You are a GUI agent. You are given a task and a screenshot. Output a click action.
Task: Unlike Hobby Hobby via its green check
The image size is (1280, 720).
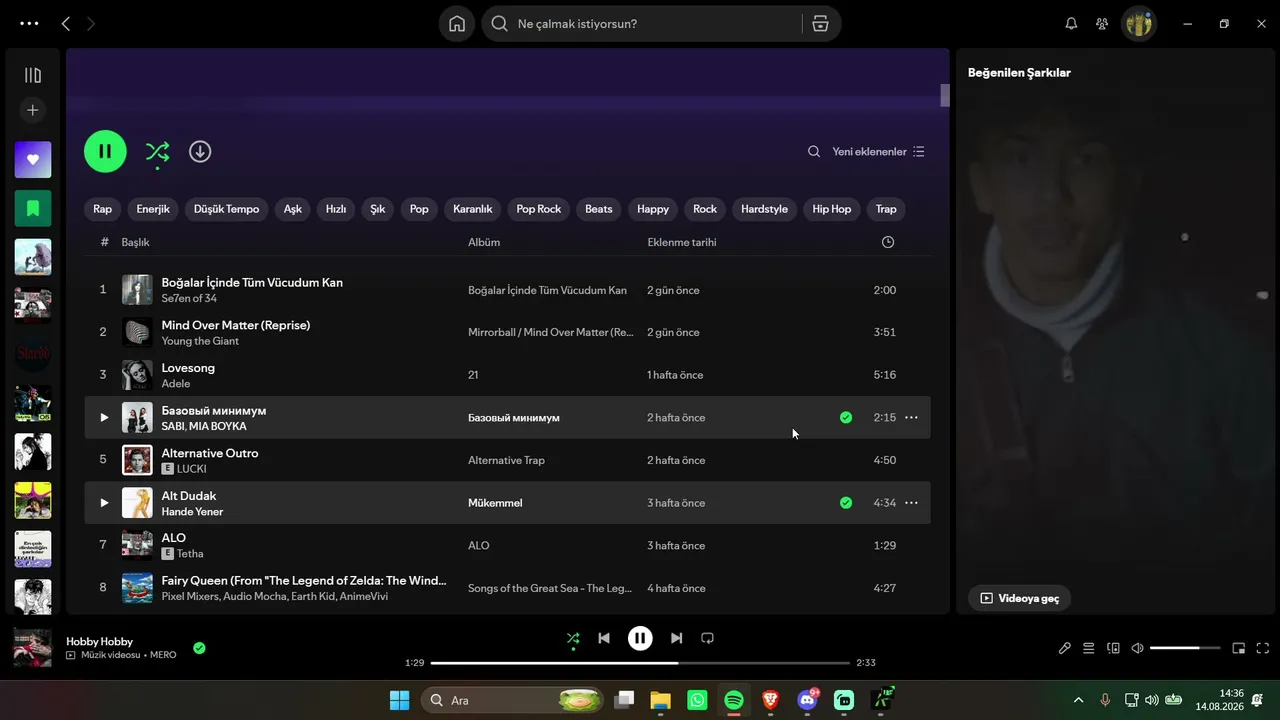click(199, 648)
